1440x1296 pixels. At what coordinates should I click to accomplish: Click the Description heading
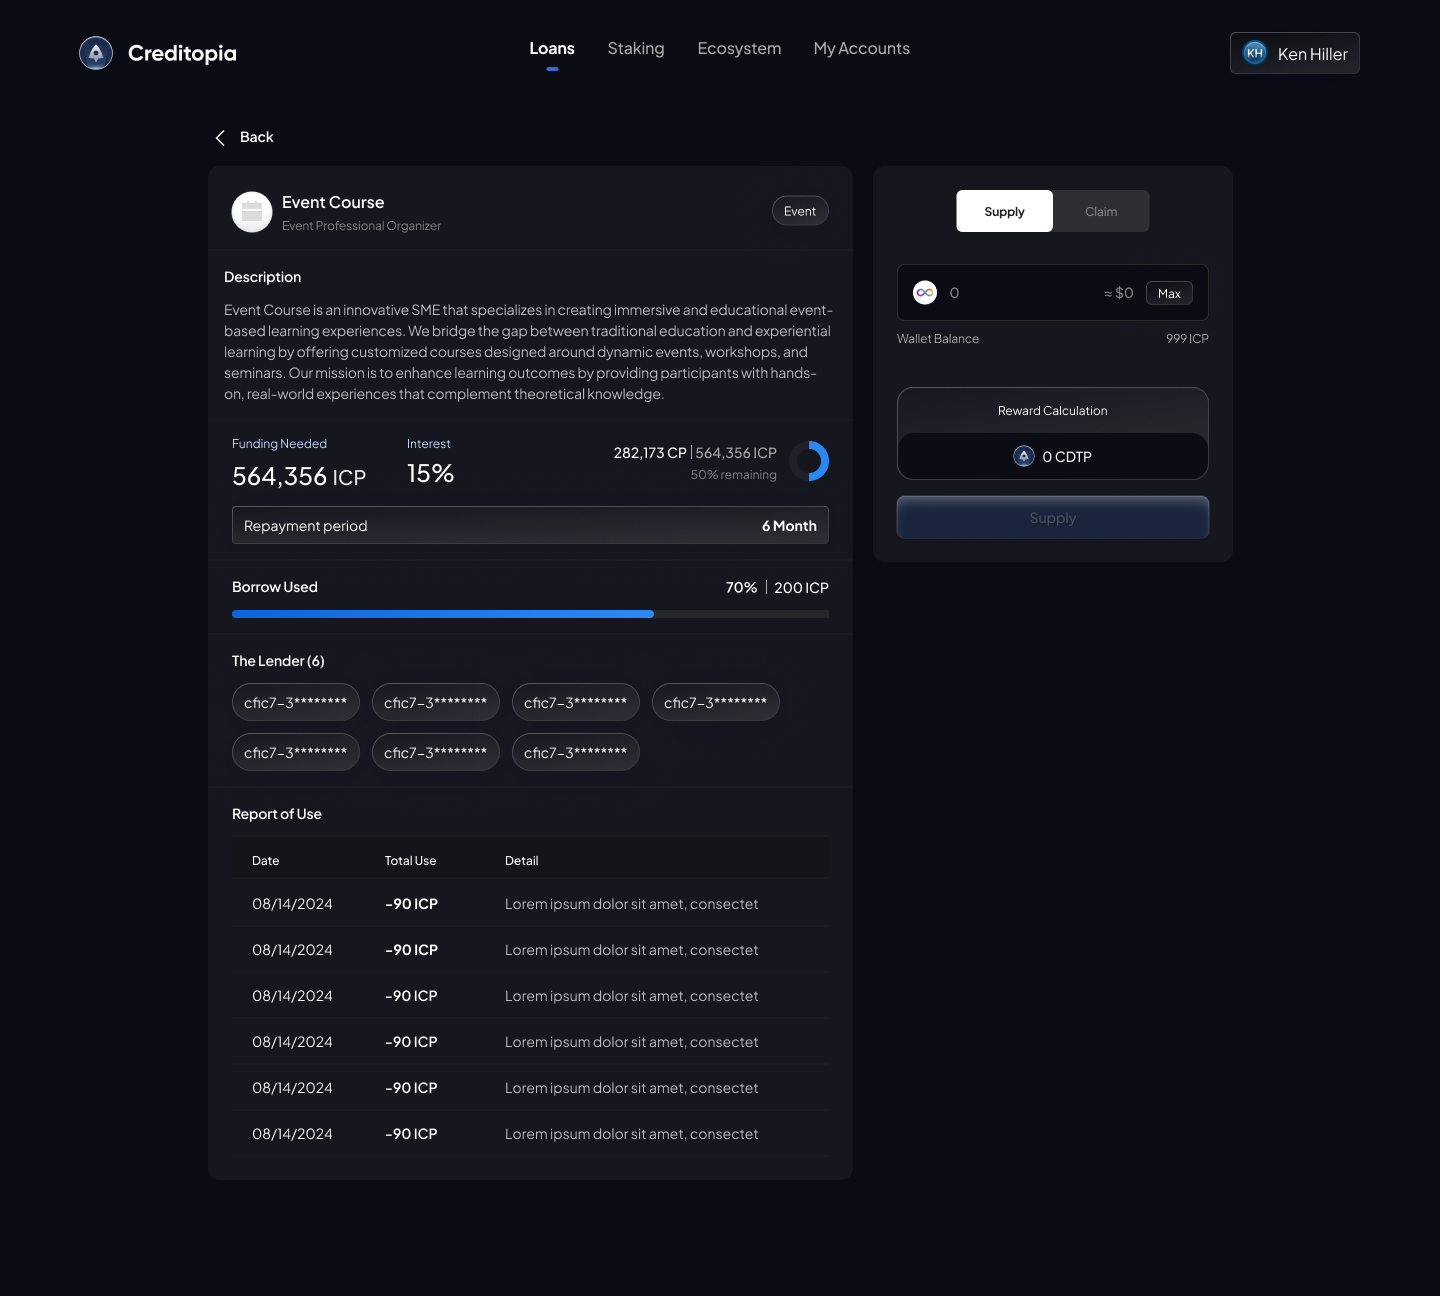(x=262, y=277)
